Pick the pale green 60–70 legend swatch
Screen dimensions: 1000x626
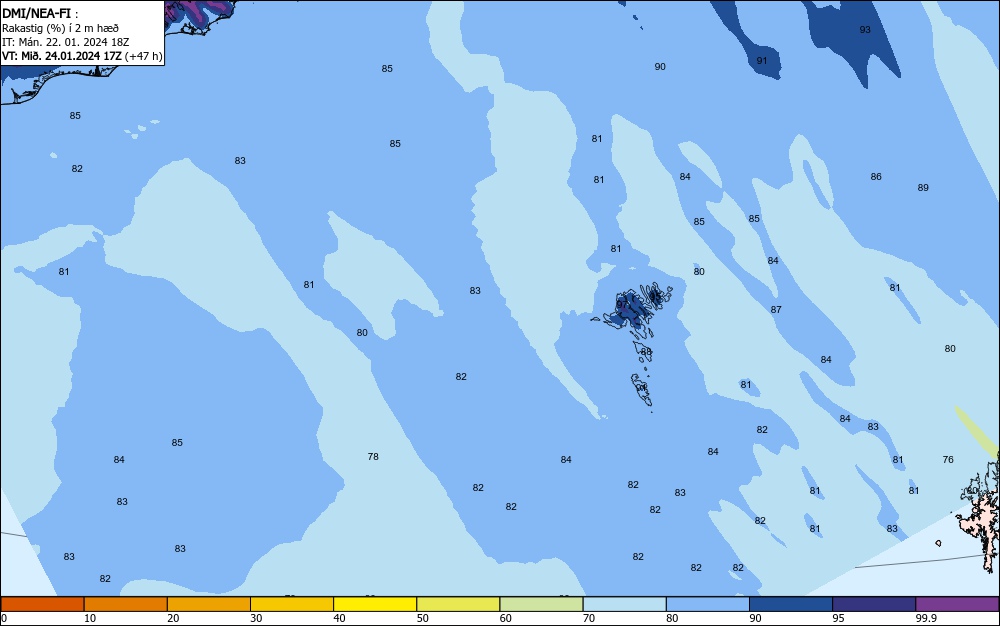tap(541, 604)
